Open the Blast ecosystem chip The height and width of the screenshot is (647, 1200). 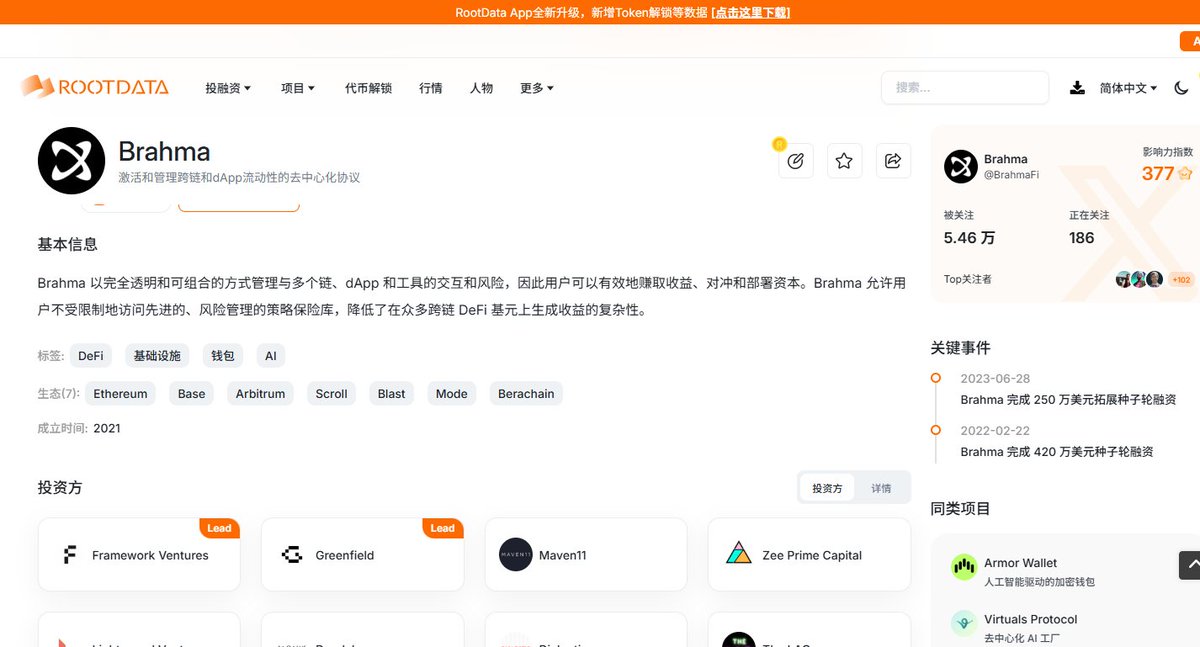391,393
